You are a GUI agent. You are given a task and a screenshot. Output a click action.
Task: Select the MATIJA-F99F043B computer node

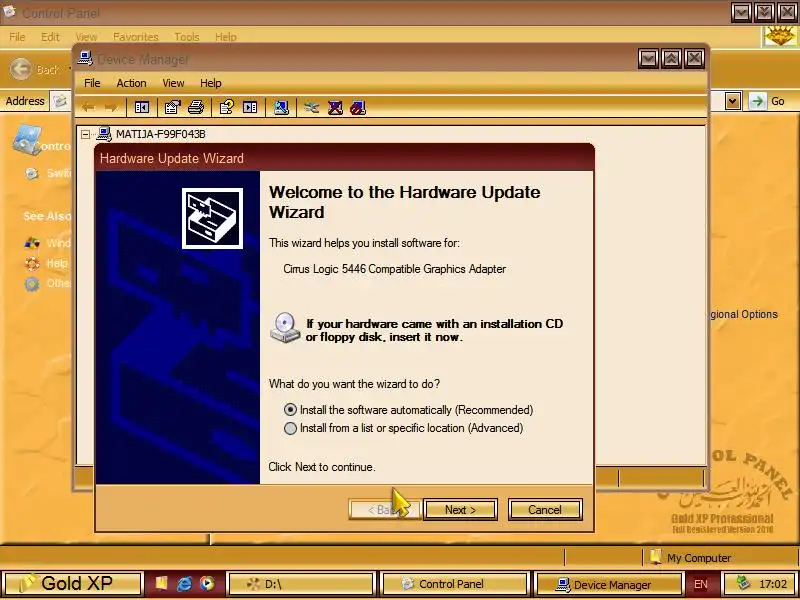pos(160,134)
